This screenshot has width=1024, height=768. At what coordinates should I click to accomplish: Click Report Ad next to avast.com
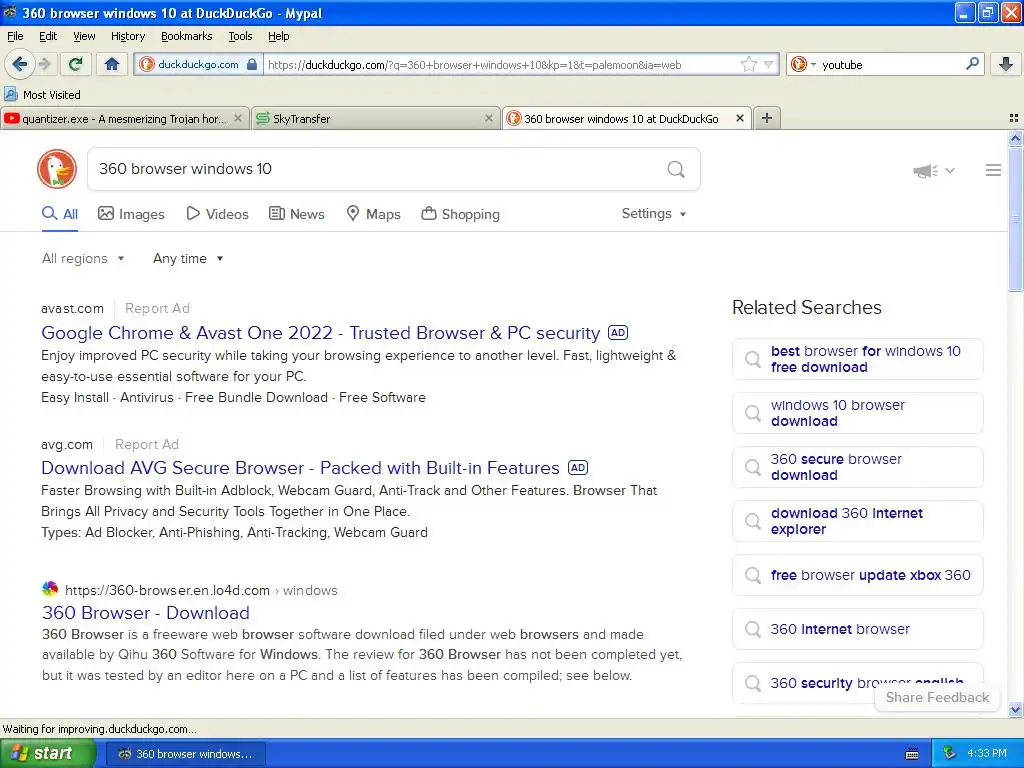(x=157, y=308)
